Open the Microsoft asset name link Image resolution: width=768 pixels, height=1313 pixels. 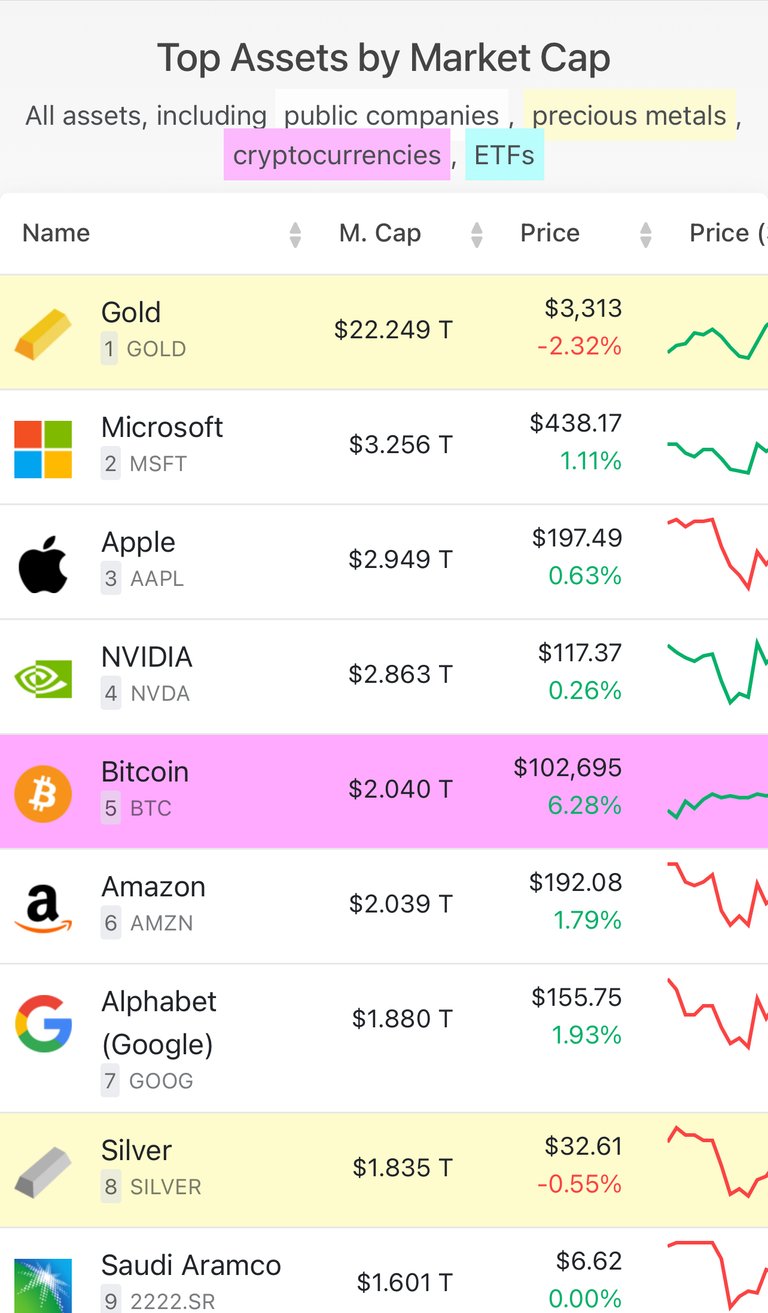pos(162,427)
